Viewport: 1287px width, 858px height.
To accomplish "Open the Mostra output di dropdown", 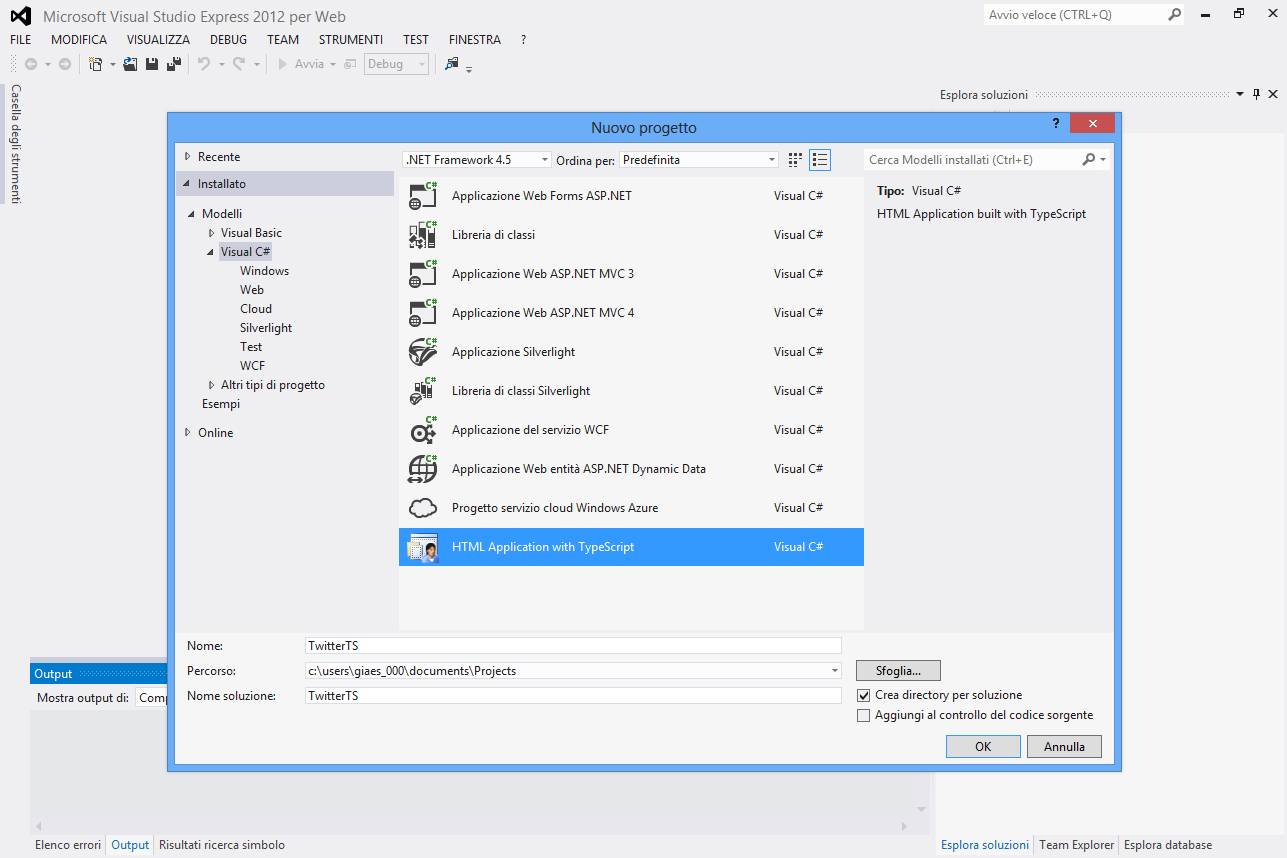I will [151, 698].
